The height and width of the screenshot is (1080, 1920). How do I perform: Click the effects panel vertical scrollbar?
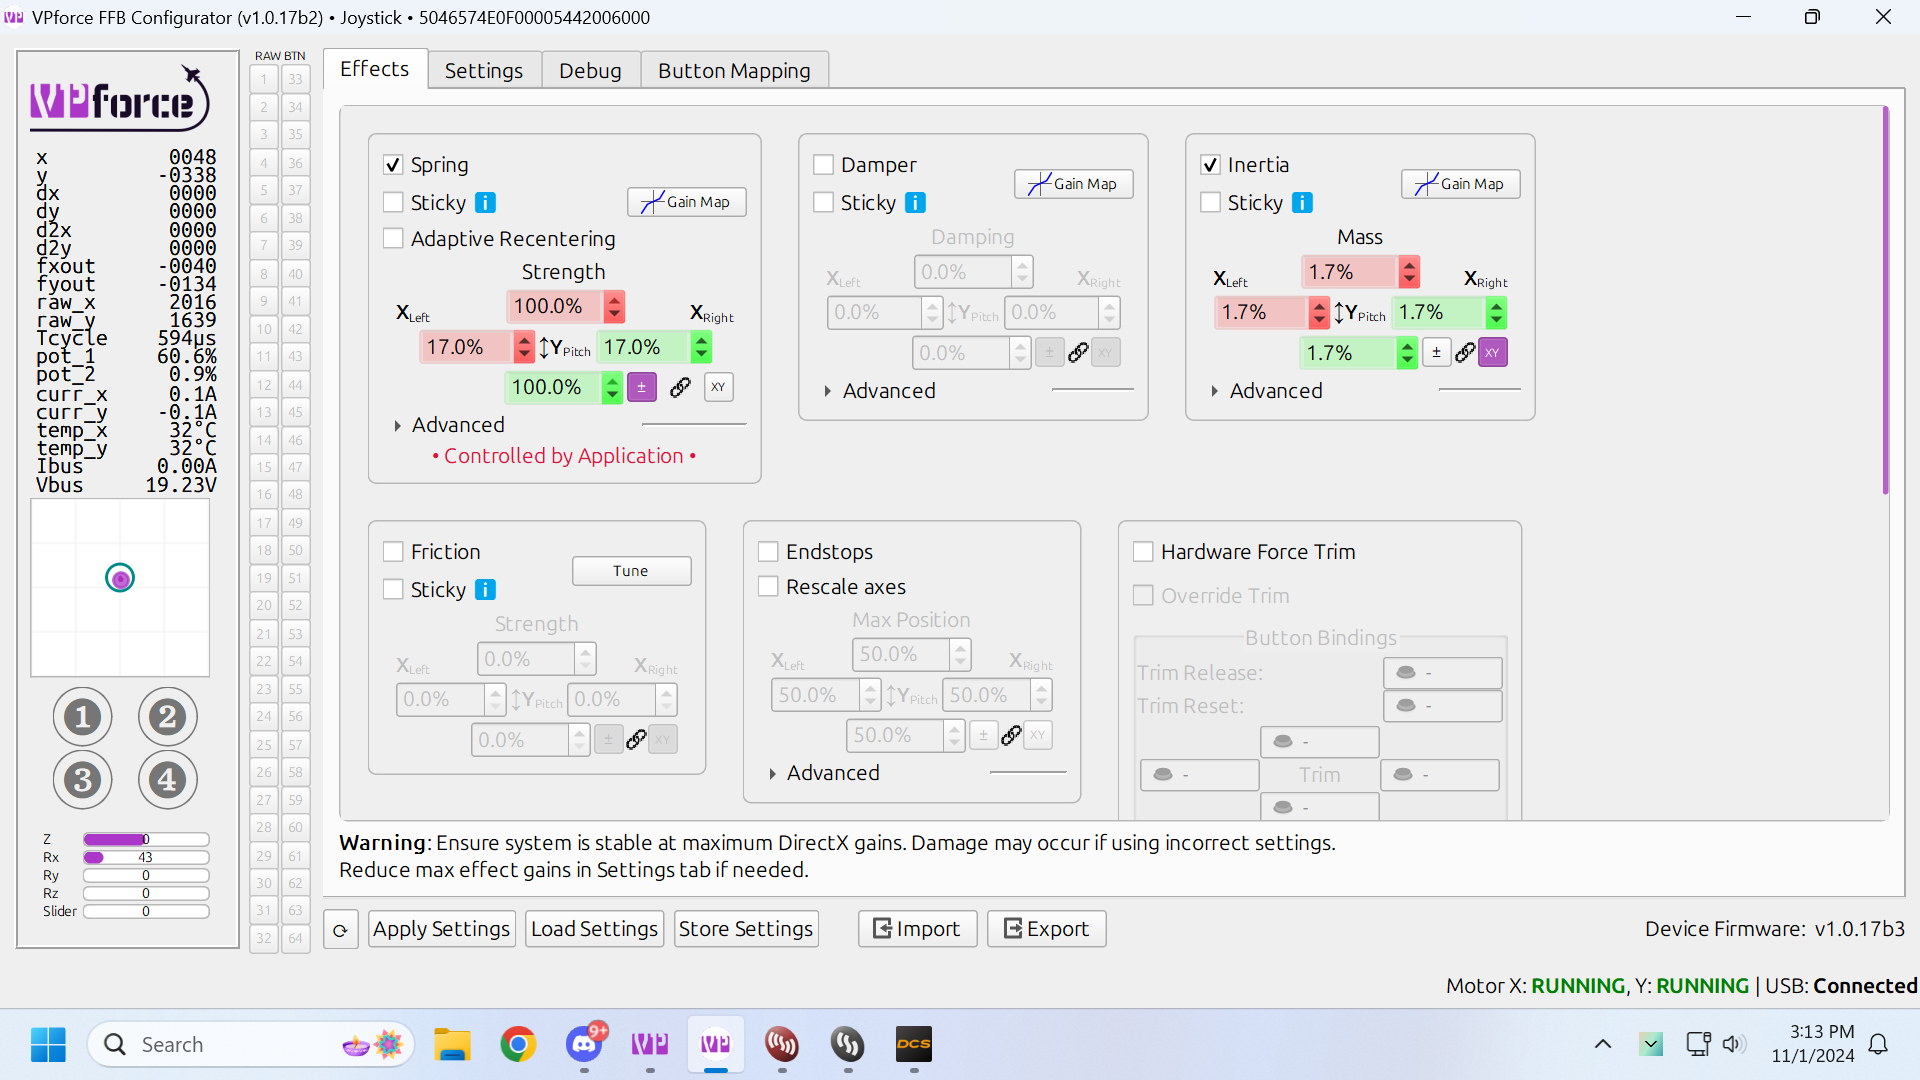pyautogui.click(x=1885, y=300)
